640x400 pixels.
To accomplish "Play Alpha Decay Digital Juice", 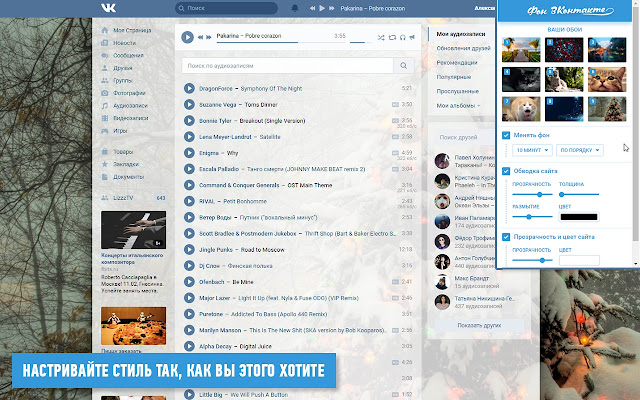I will coord(189,346).
